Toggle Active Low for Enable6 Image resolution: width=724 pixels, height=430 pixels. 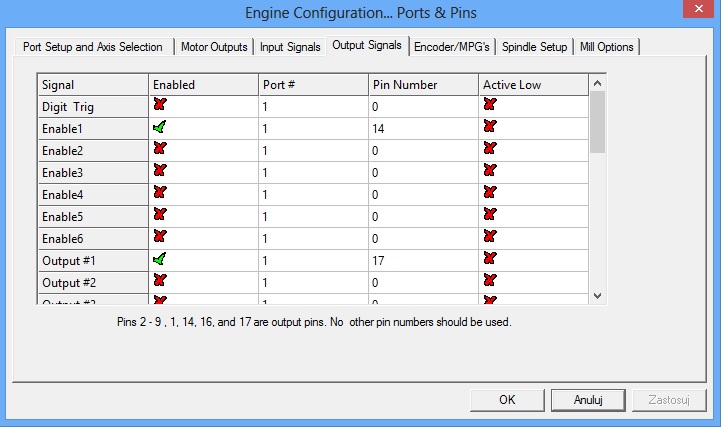coord(490,236)
